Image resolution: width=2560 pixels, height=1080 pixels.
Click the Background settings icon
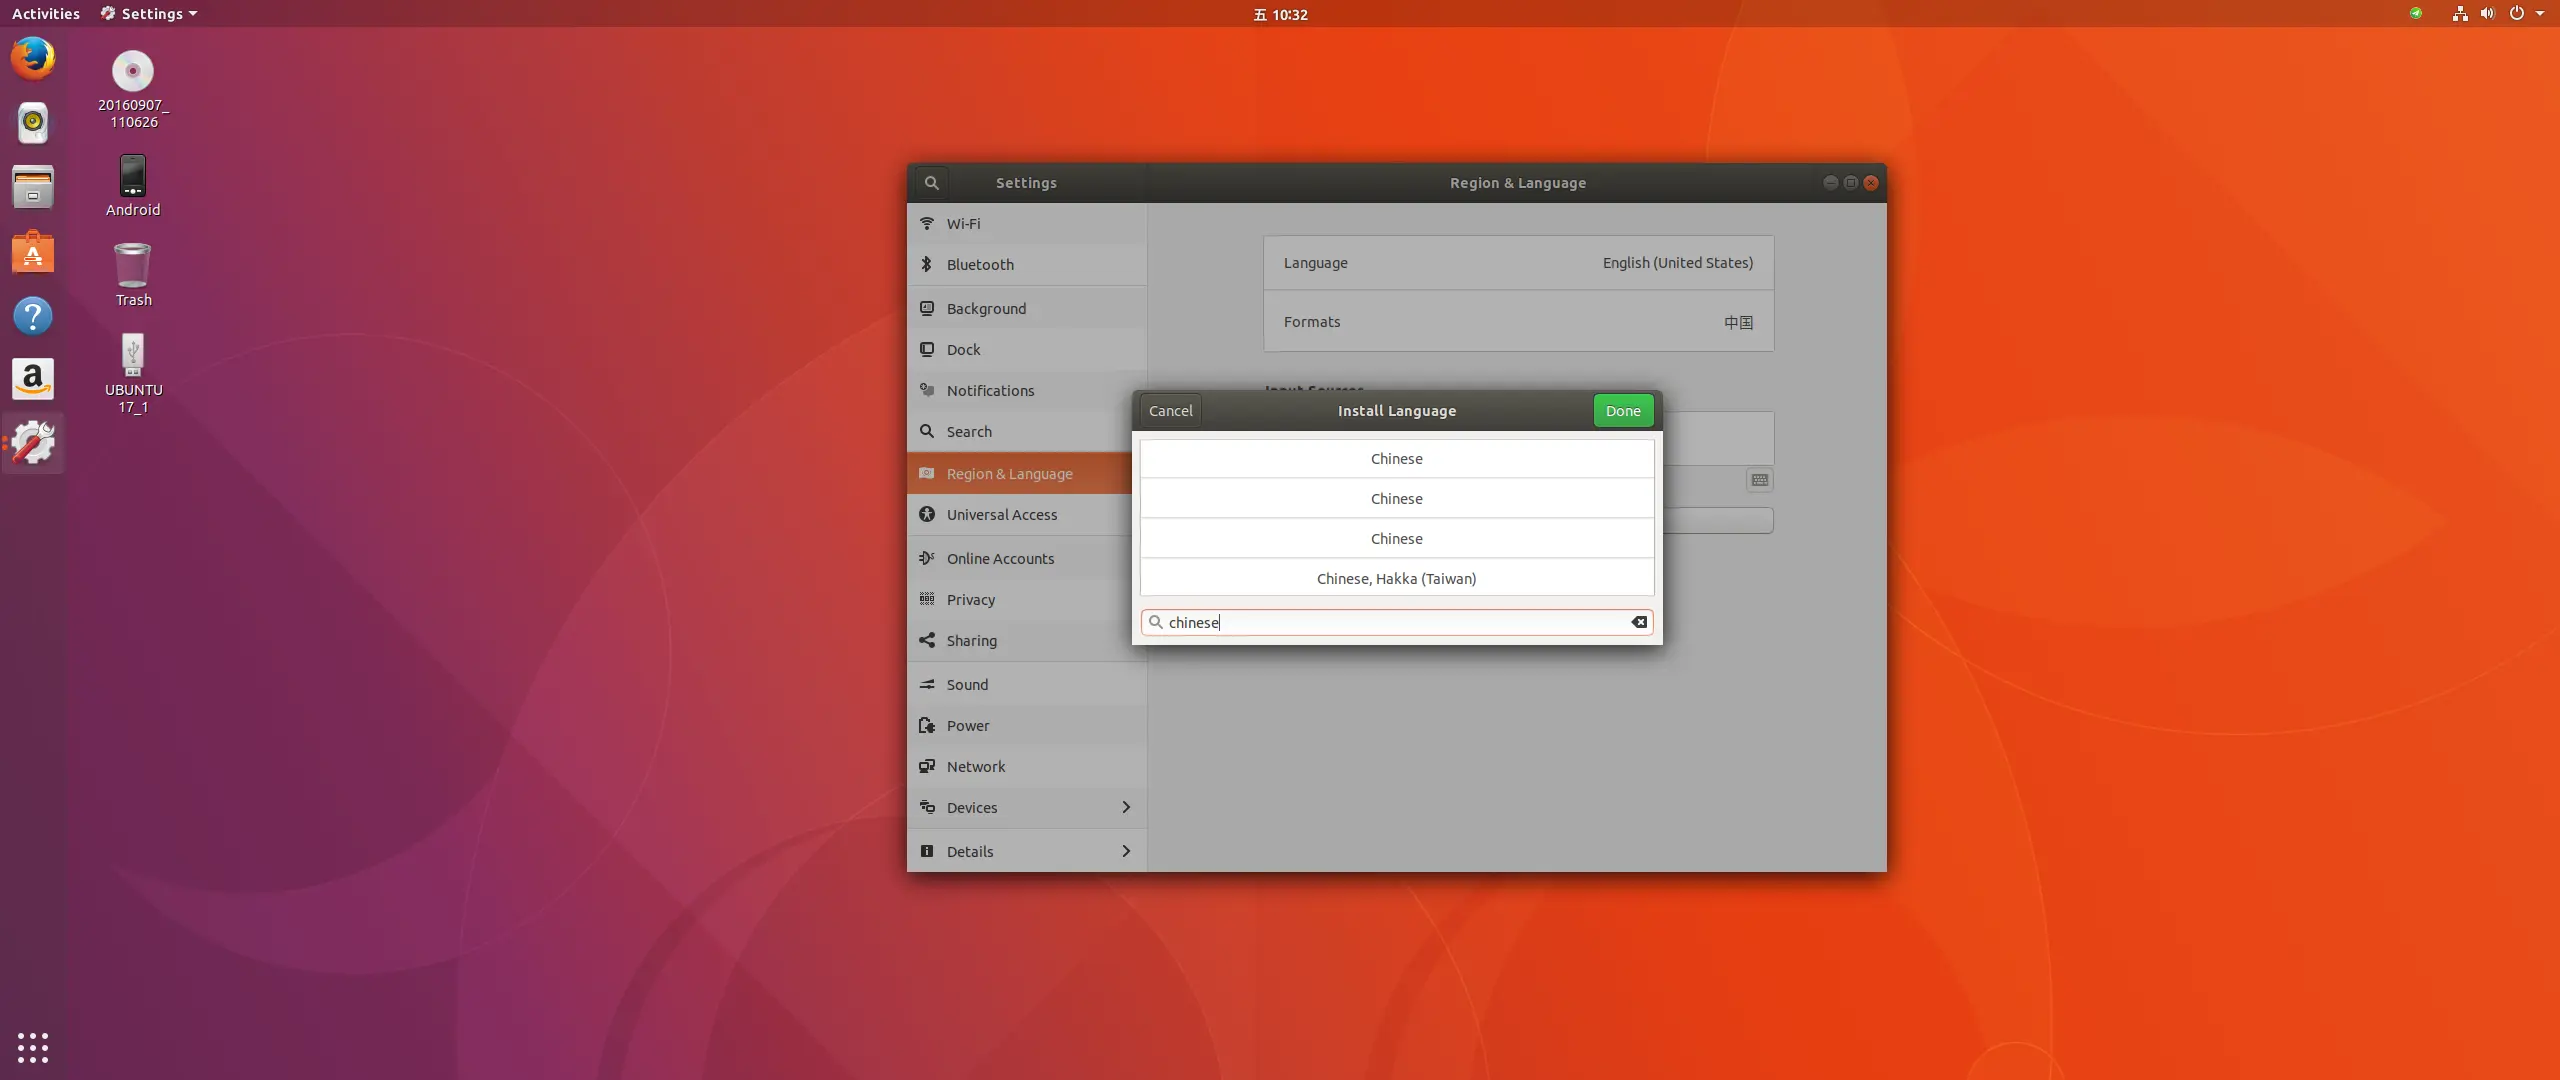coord(926,308)
